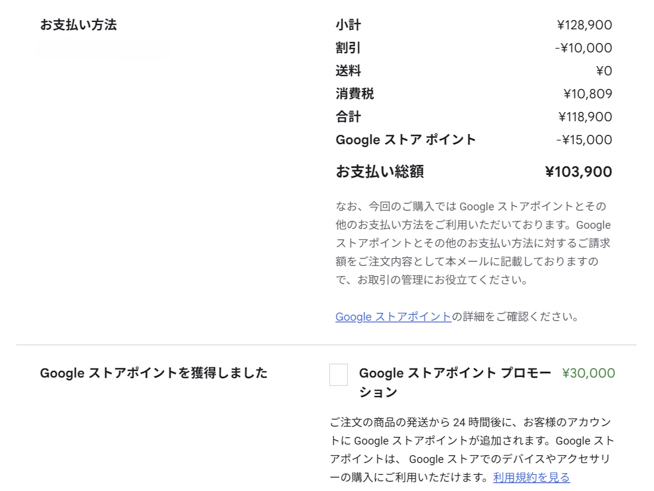Click the 割引 amount -¥10,000
The height and width of the screenshot is (491, 654).
pyautogui.click(x=583, y=48)
